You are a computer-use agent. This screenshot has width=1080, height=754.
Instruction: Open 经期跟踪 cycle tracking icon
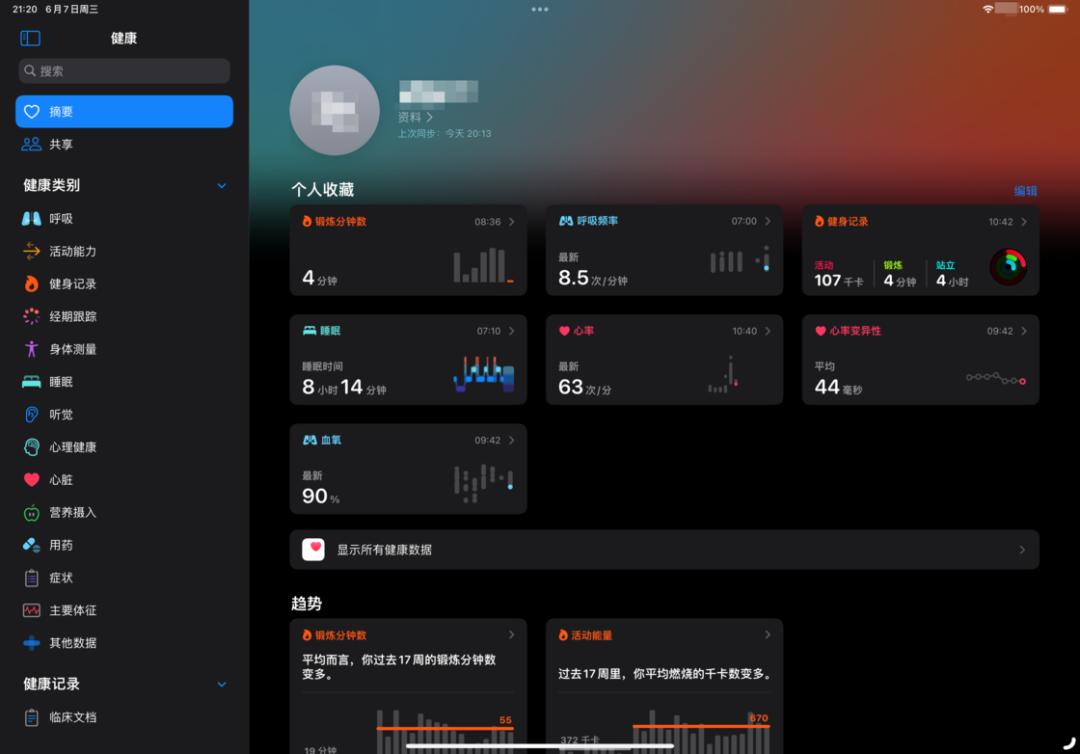(x=32, y=316)
